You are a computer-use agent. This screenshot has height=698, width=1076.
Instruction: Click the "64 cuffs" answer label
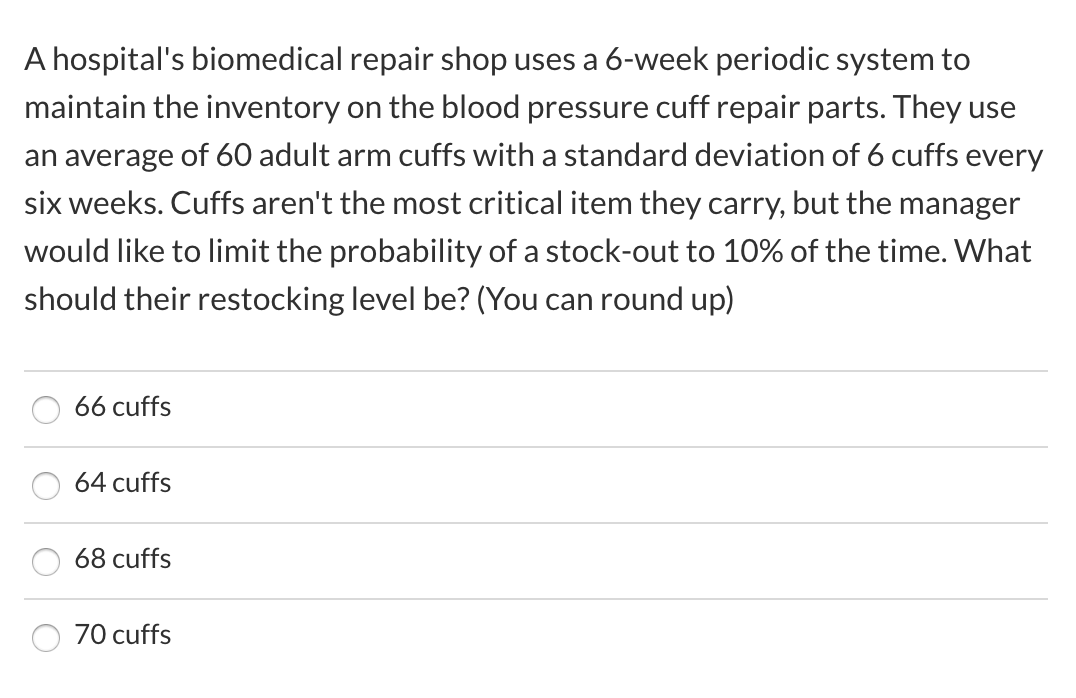123,483
